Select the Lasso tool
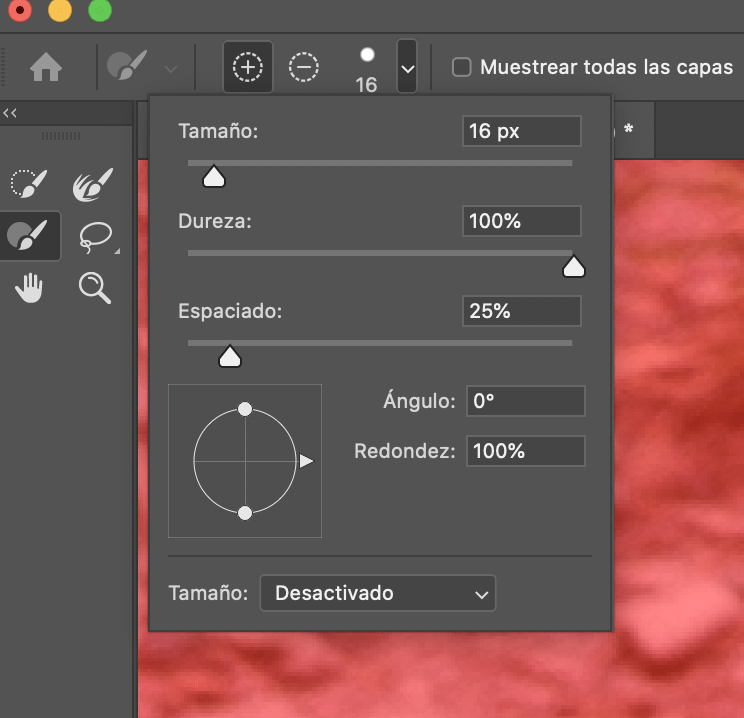The image size is (744, 718). tap(97, 237)
